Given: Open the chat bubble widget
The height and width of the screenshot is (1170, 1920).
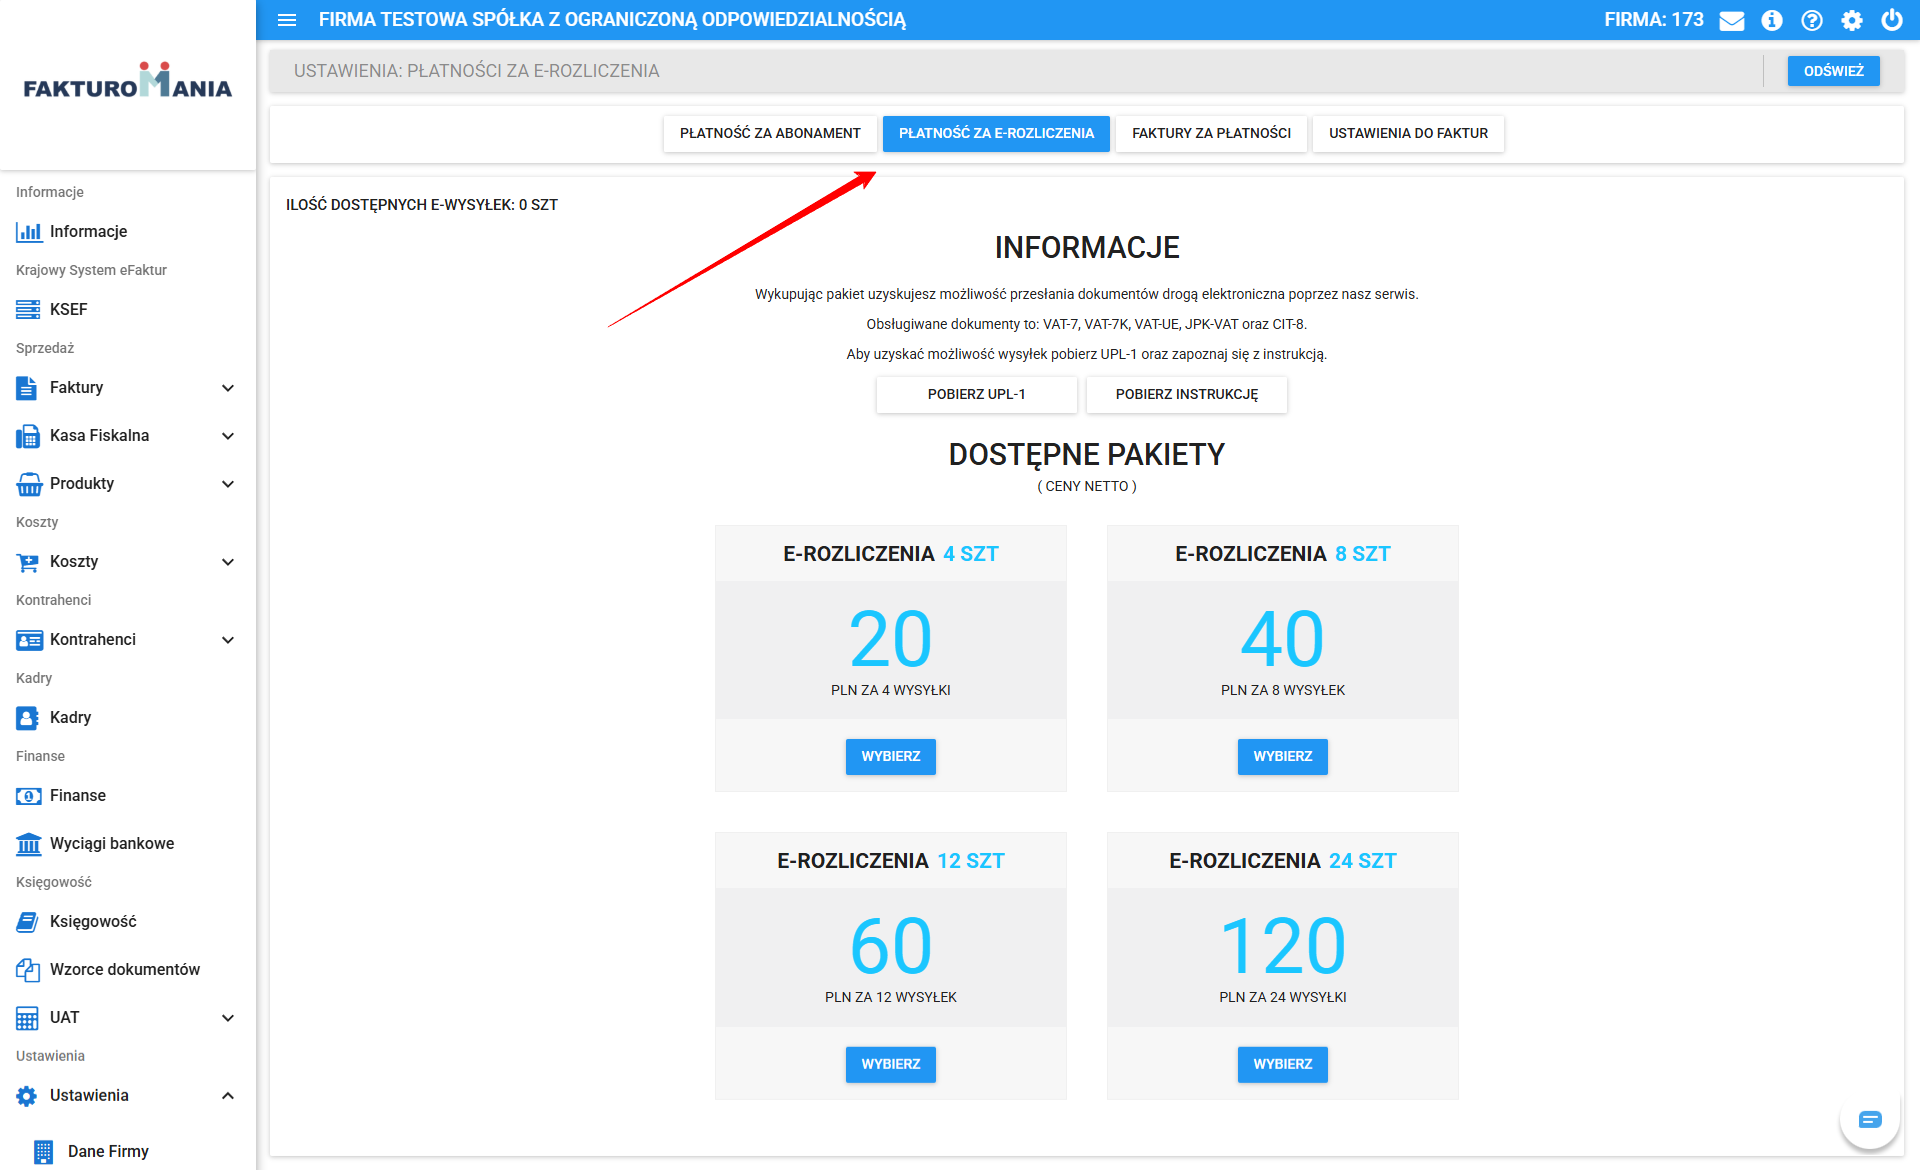Looking at the screenshot, I should pos(1870,1119).
